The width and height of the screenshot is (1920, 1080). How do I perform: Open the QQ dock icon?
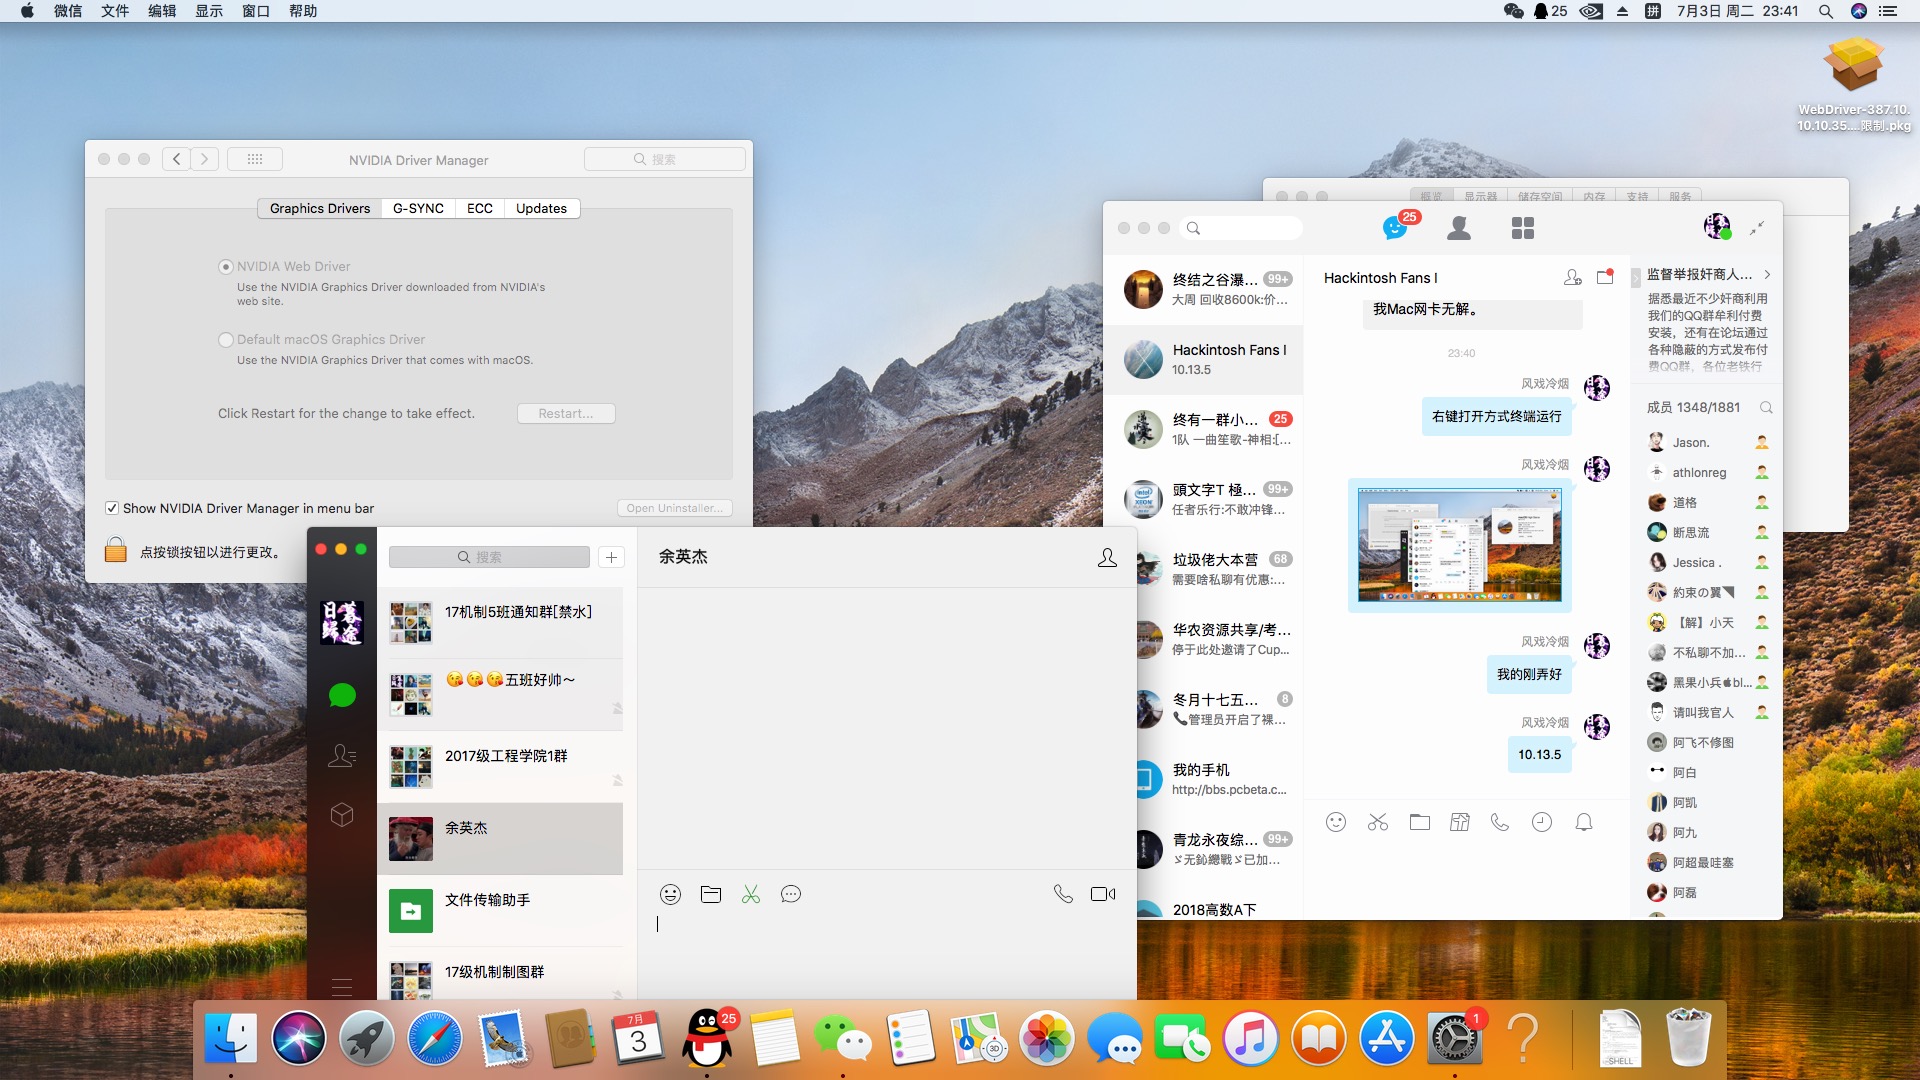tap(707, 1039)
